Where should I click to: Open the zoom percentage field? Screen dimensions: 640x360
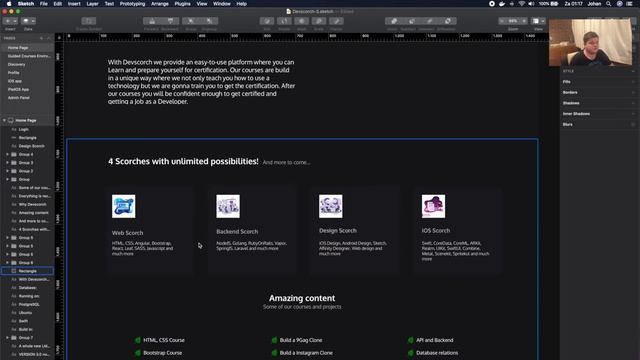coord(513,21)
